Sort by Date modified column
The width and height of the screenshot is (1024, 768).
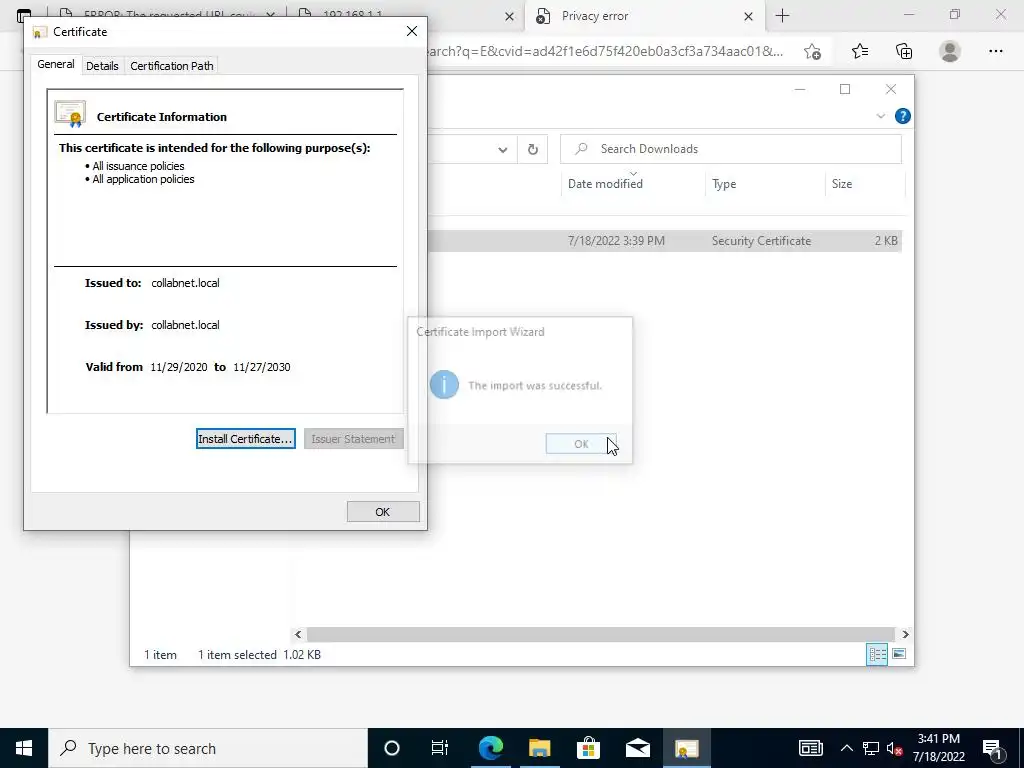(x=605, y=184)
